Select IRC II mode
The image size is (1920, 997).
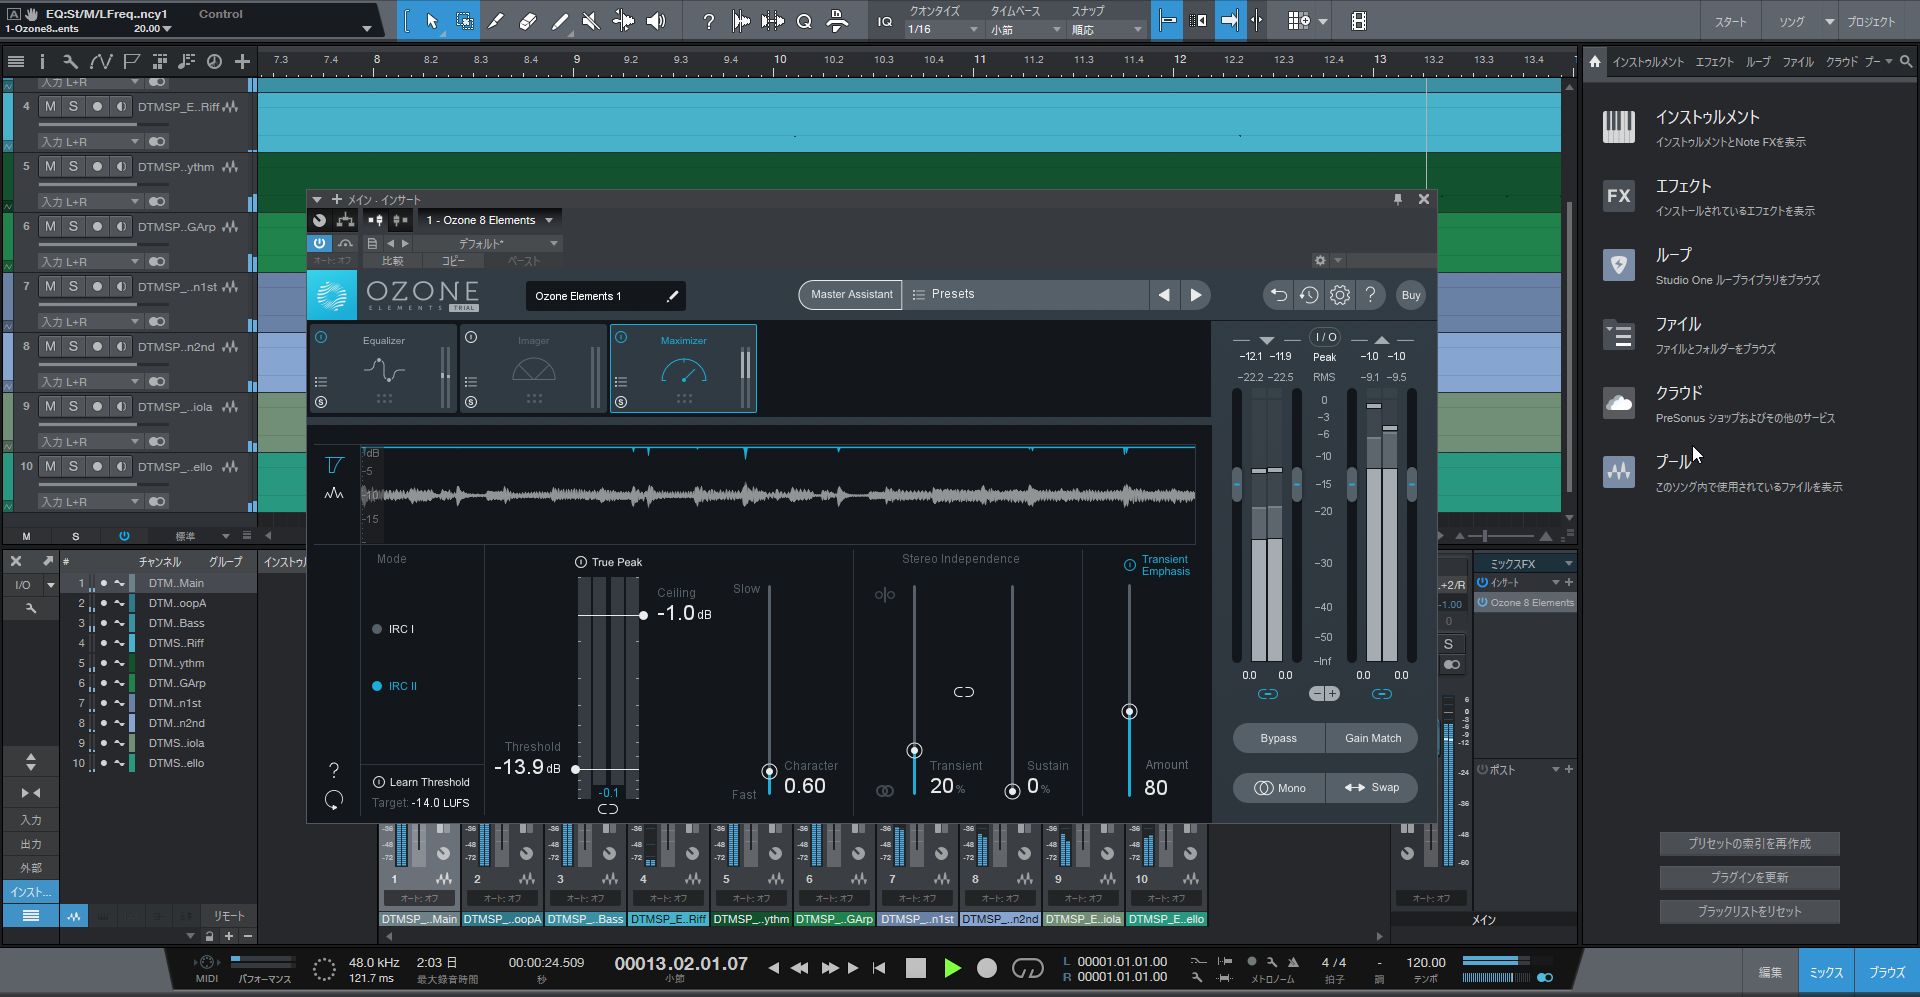pos(395,686)
